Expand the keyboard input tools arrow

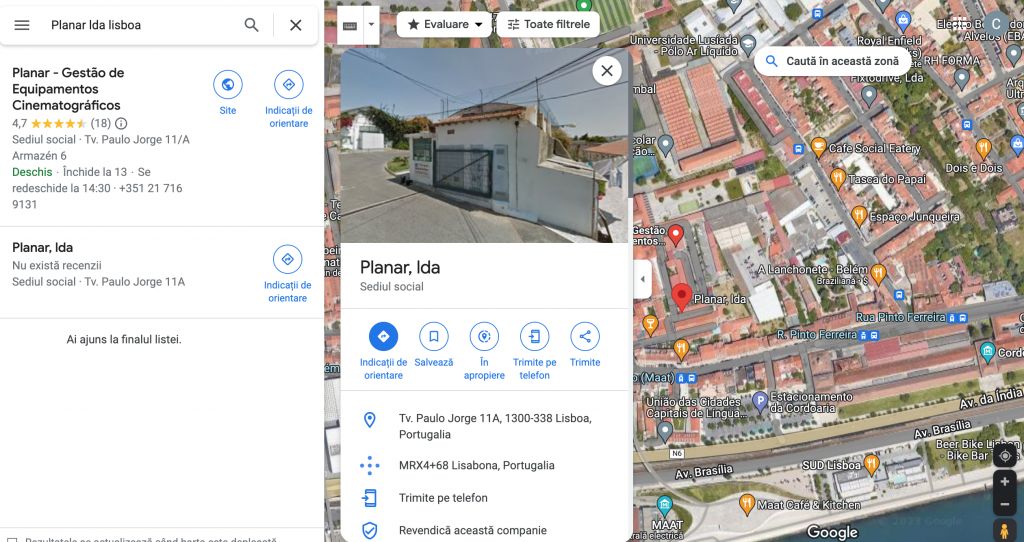click(371, 25)
